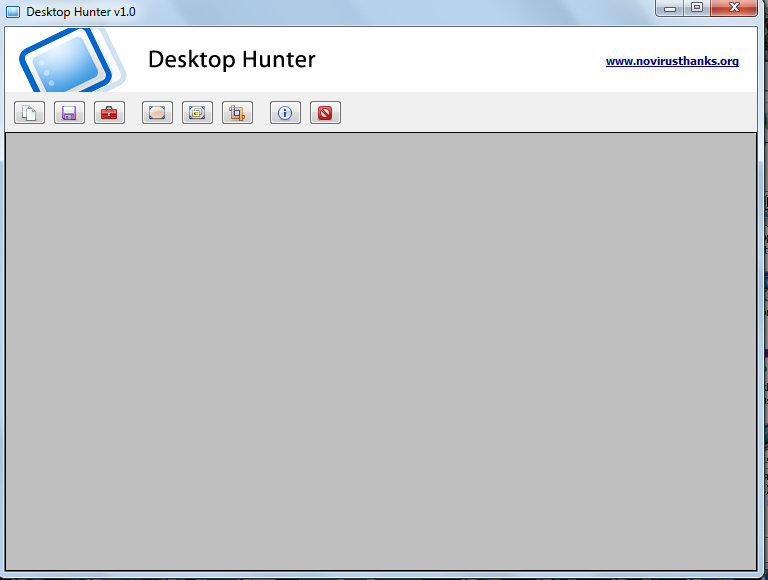768x580 pixels.
Task: Click the Desktop Hunter title bar app icon
Action: [x=13, y=12]
